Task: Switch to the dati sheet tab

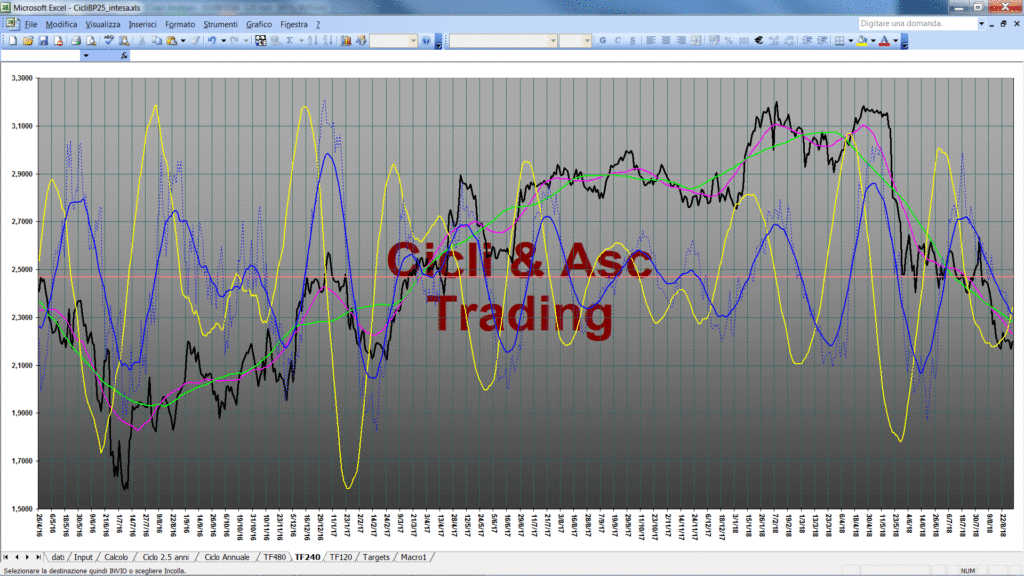Action: (x=57, y=557)
